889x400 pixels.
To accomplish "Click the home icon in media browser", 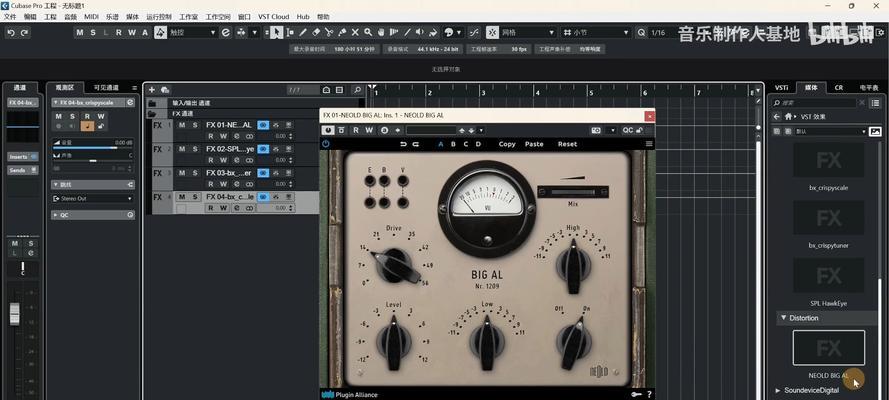I will click(x=788, y=117).
